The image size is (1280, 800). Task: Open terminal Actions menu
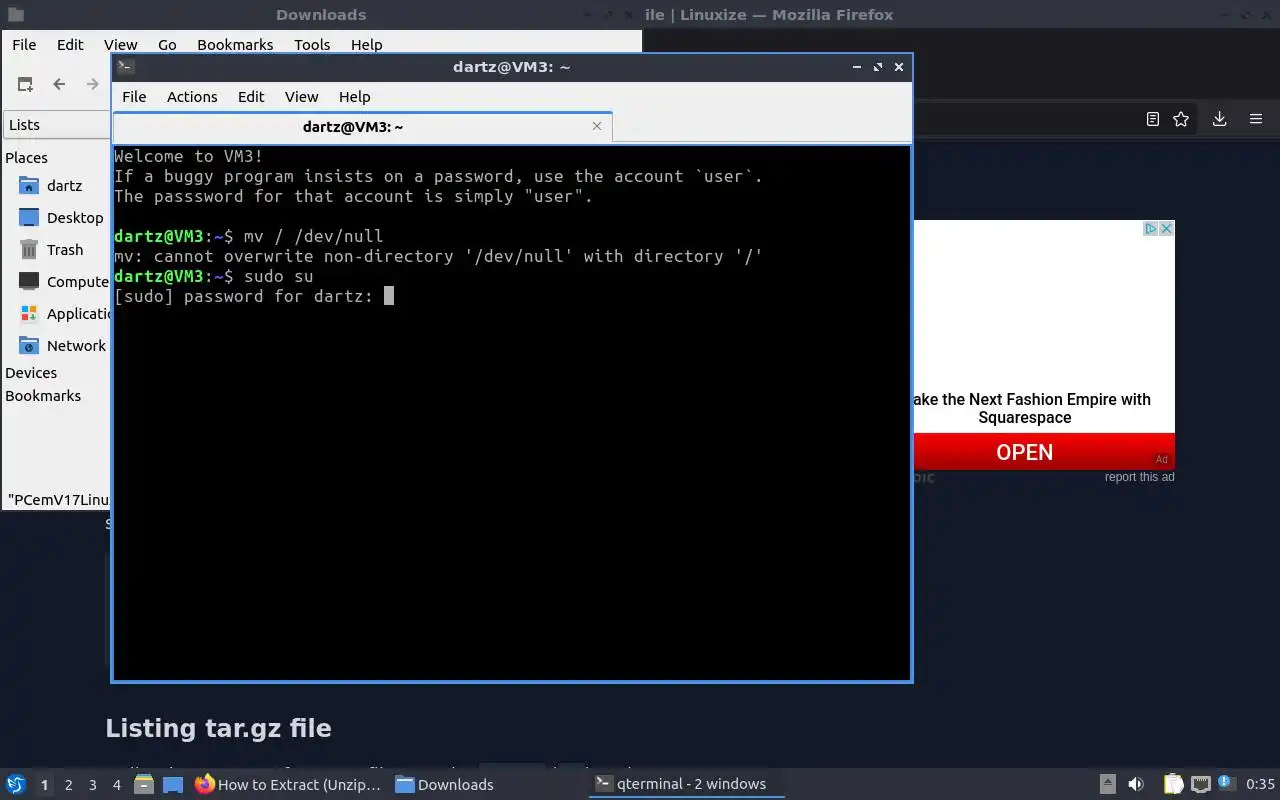(x=192, y=96)
